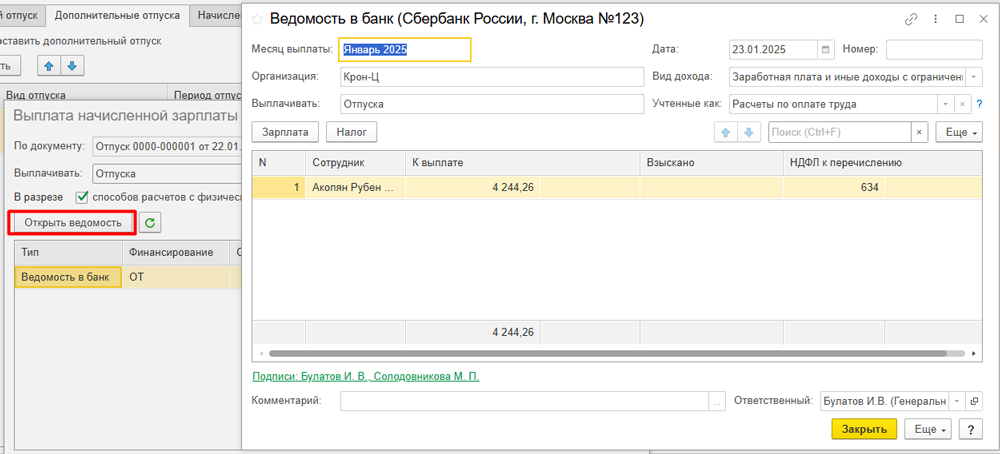Viewport: 1000px width, 454px height.
Task: Click the yellow Закрыть button
Action: point(864,429)
